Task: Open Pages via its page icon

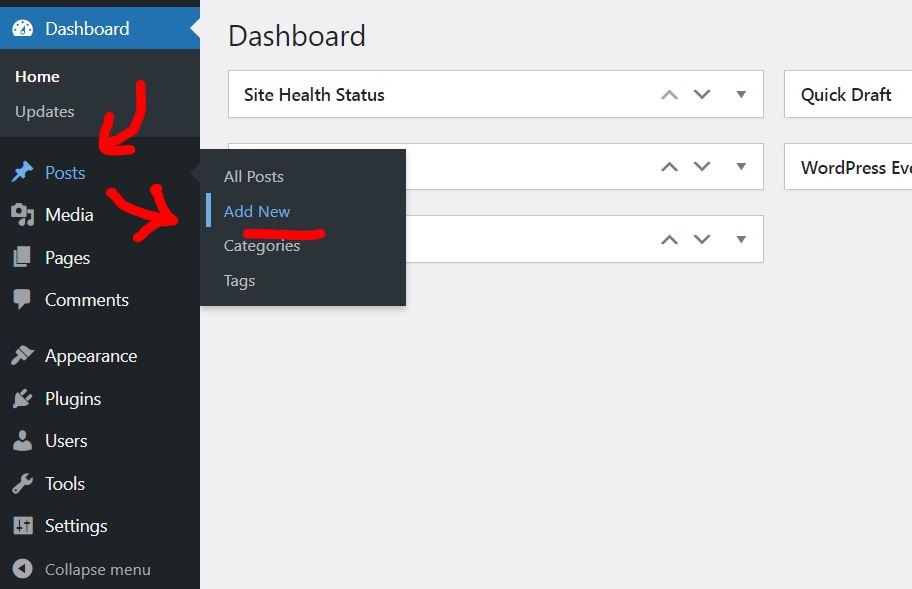Action: 24,257
